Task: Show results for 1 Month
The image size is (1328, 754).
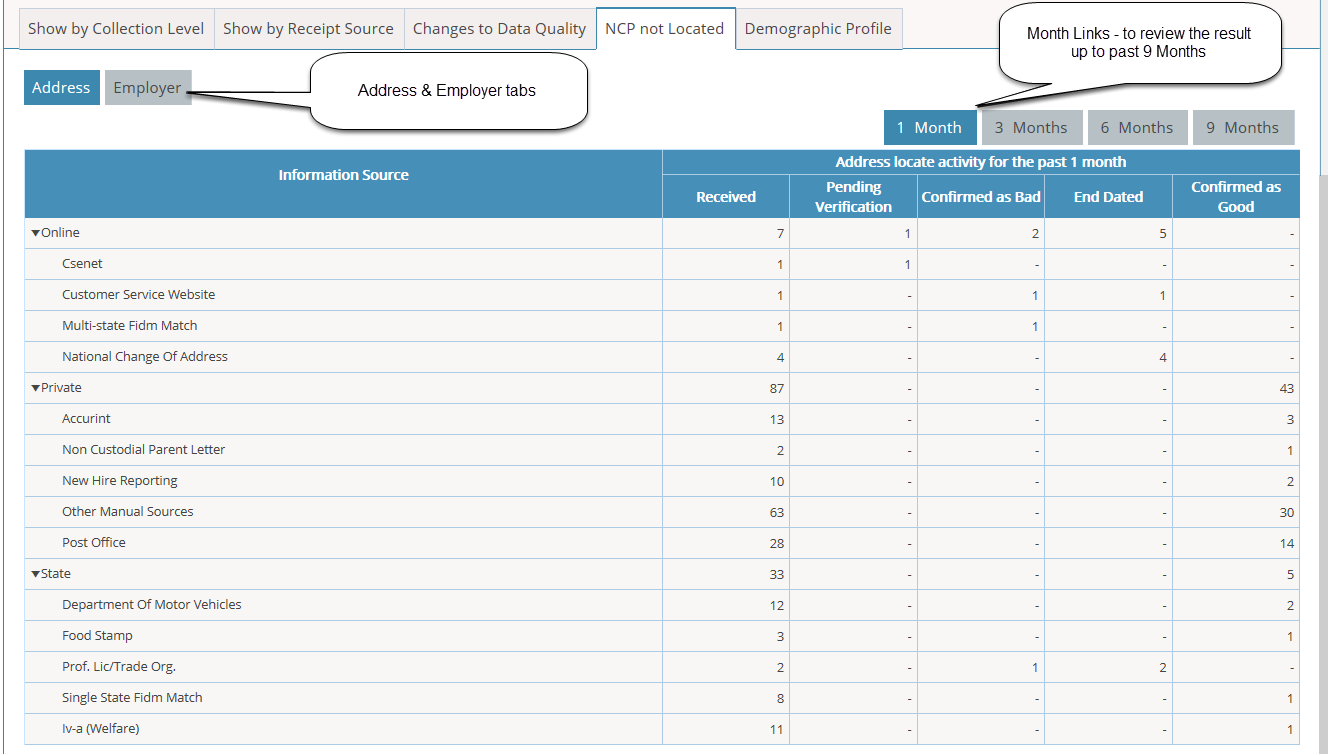Action: pyautogui.click(x=929, y=127)
